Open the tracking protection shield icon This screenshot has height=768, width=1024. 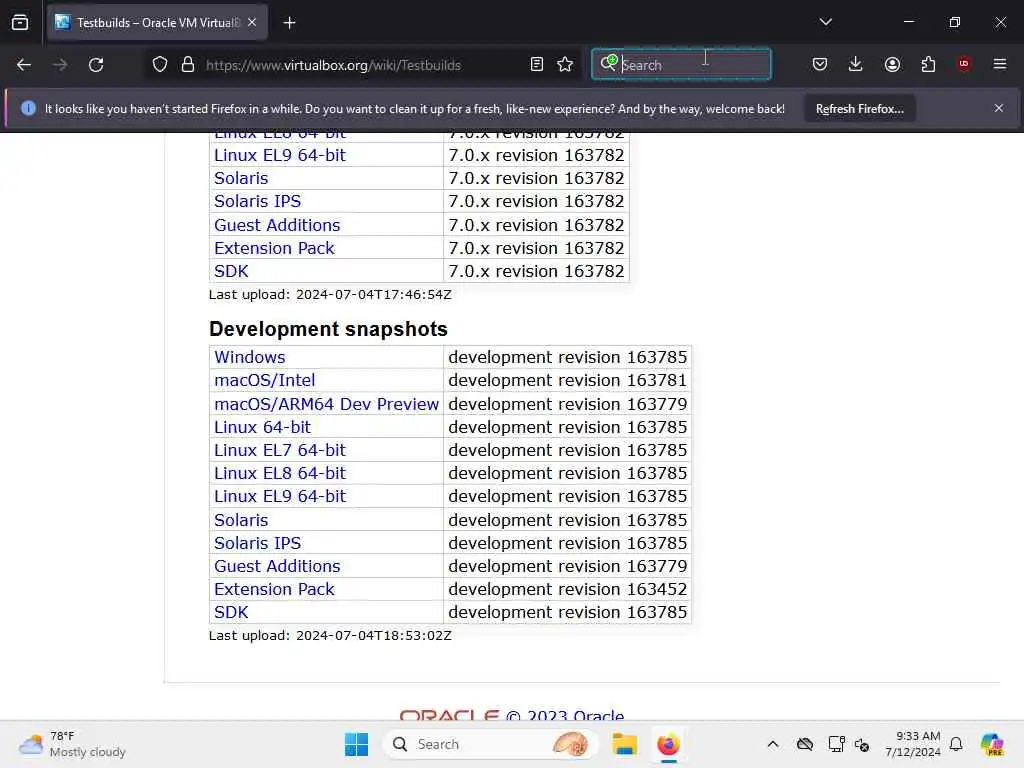(160, 65)
